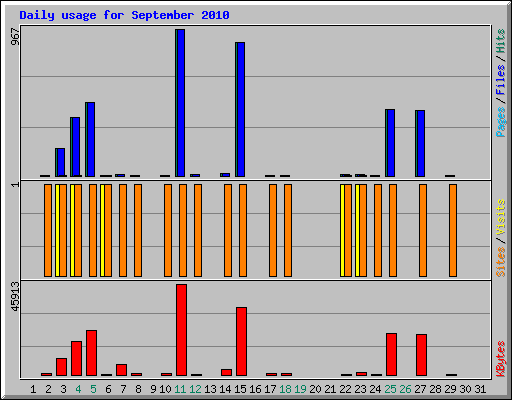Click the x-axis day label "28"
Screen dimensions: 512x400
click(x=435, y=389)
